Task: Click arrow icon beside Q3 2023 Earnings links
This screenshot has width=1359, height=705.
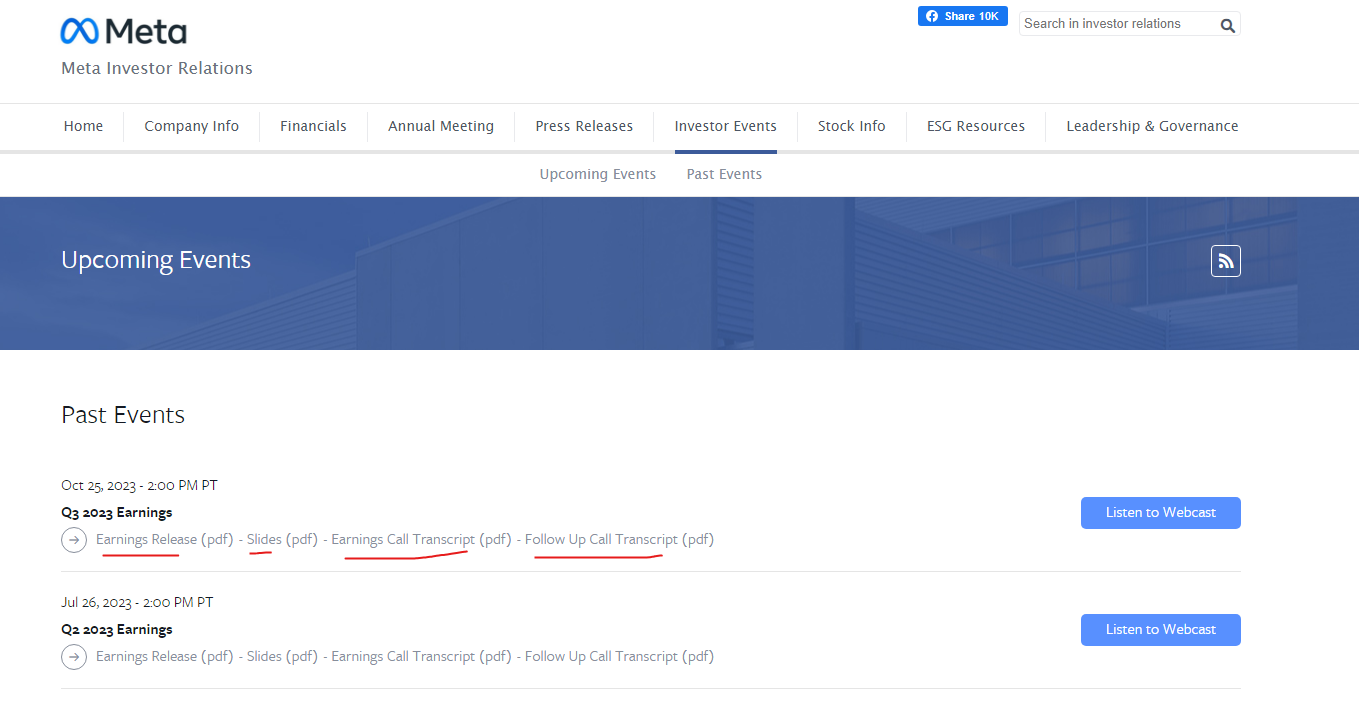Action: point(74,540)
